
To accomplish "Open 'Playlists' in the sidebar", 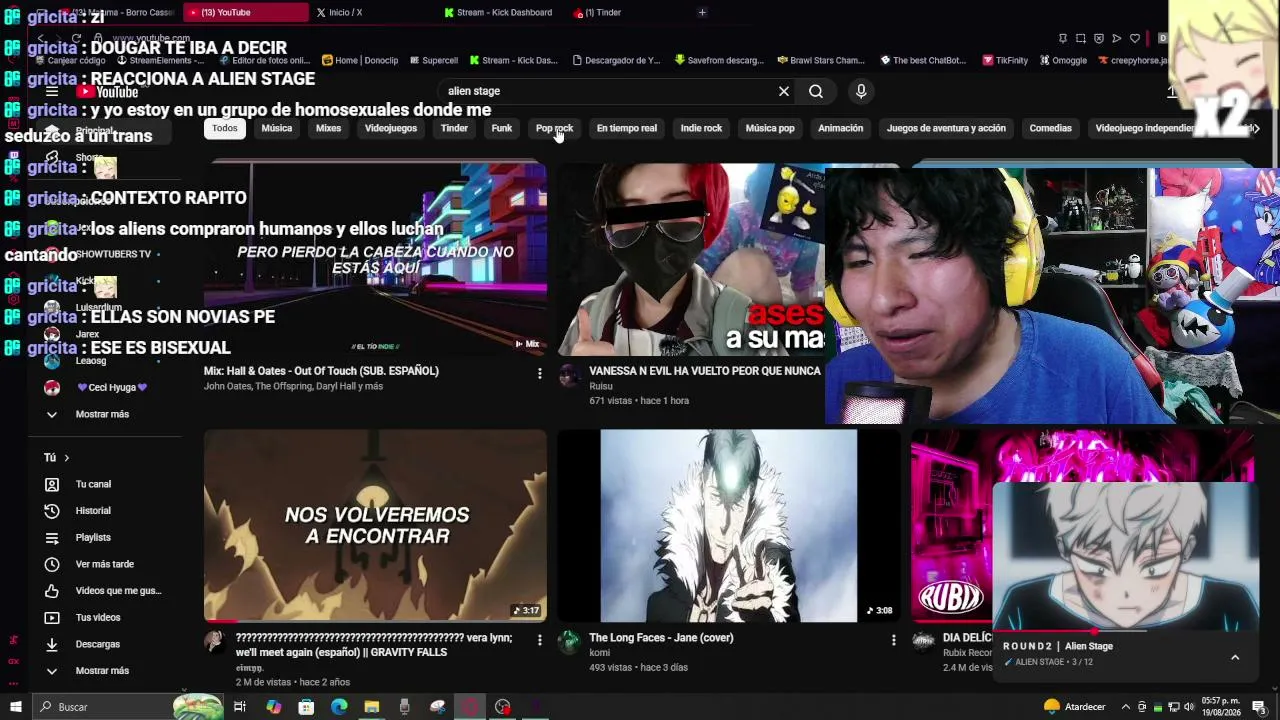I will (105, 538).
